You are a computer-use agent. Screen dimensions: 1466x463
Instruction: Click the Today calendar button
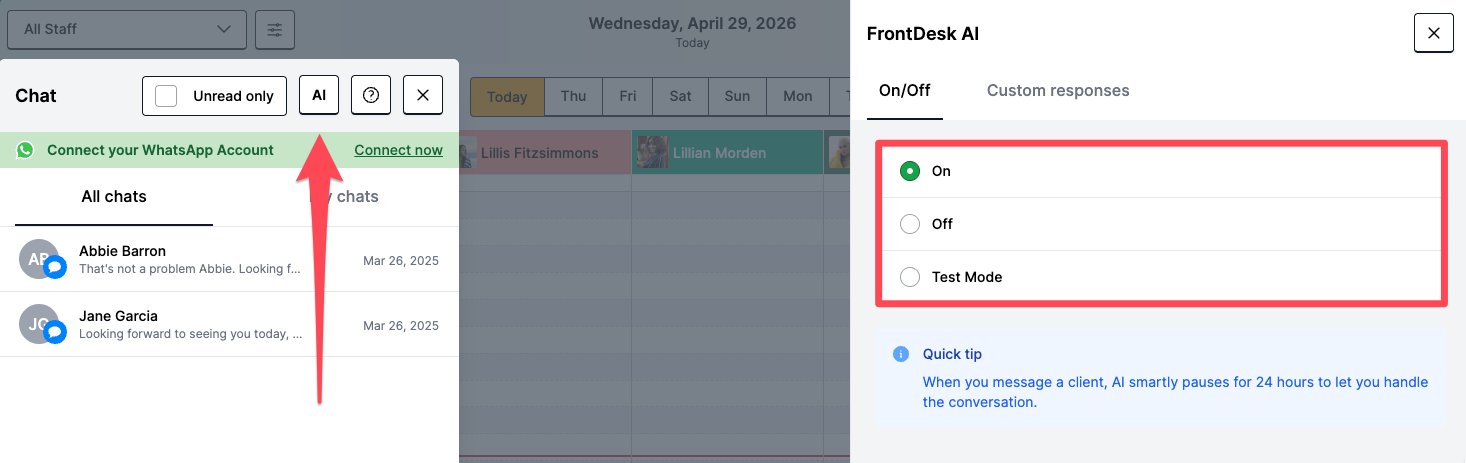507,97
